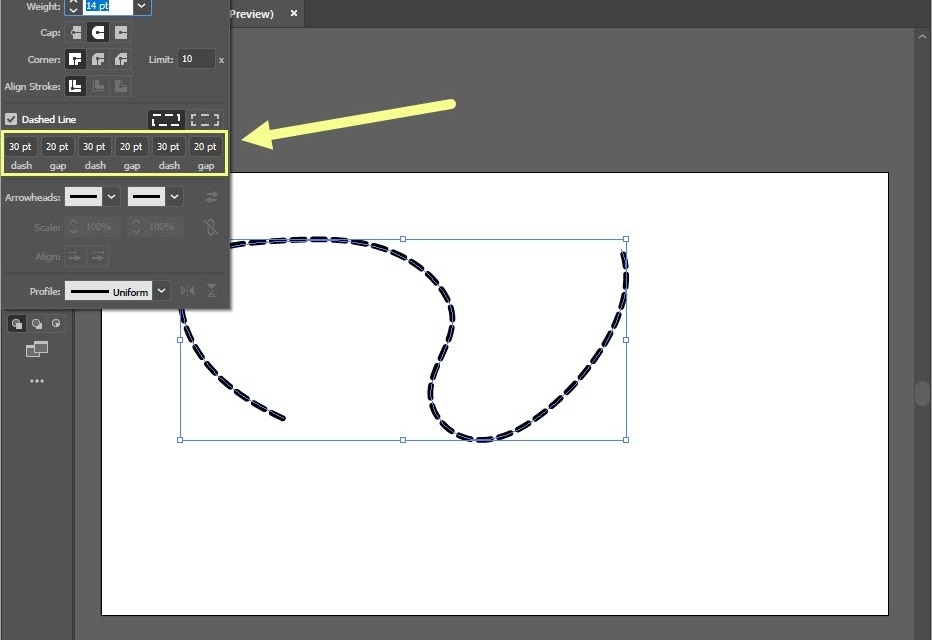Choose the Projecting Cap icon
Image resolution: width=932 pixels, height=640 pixels.
tap(121, 33)
